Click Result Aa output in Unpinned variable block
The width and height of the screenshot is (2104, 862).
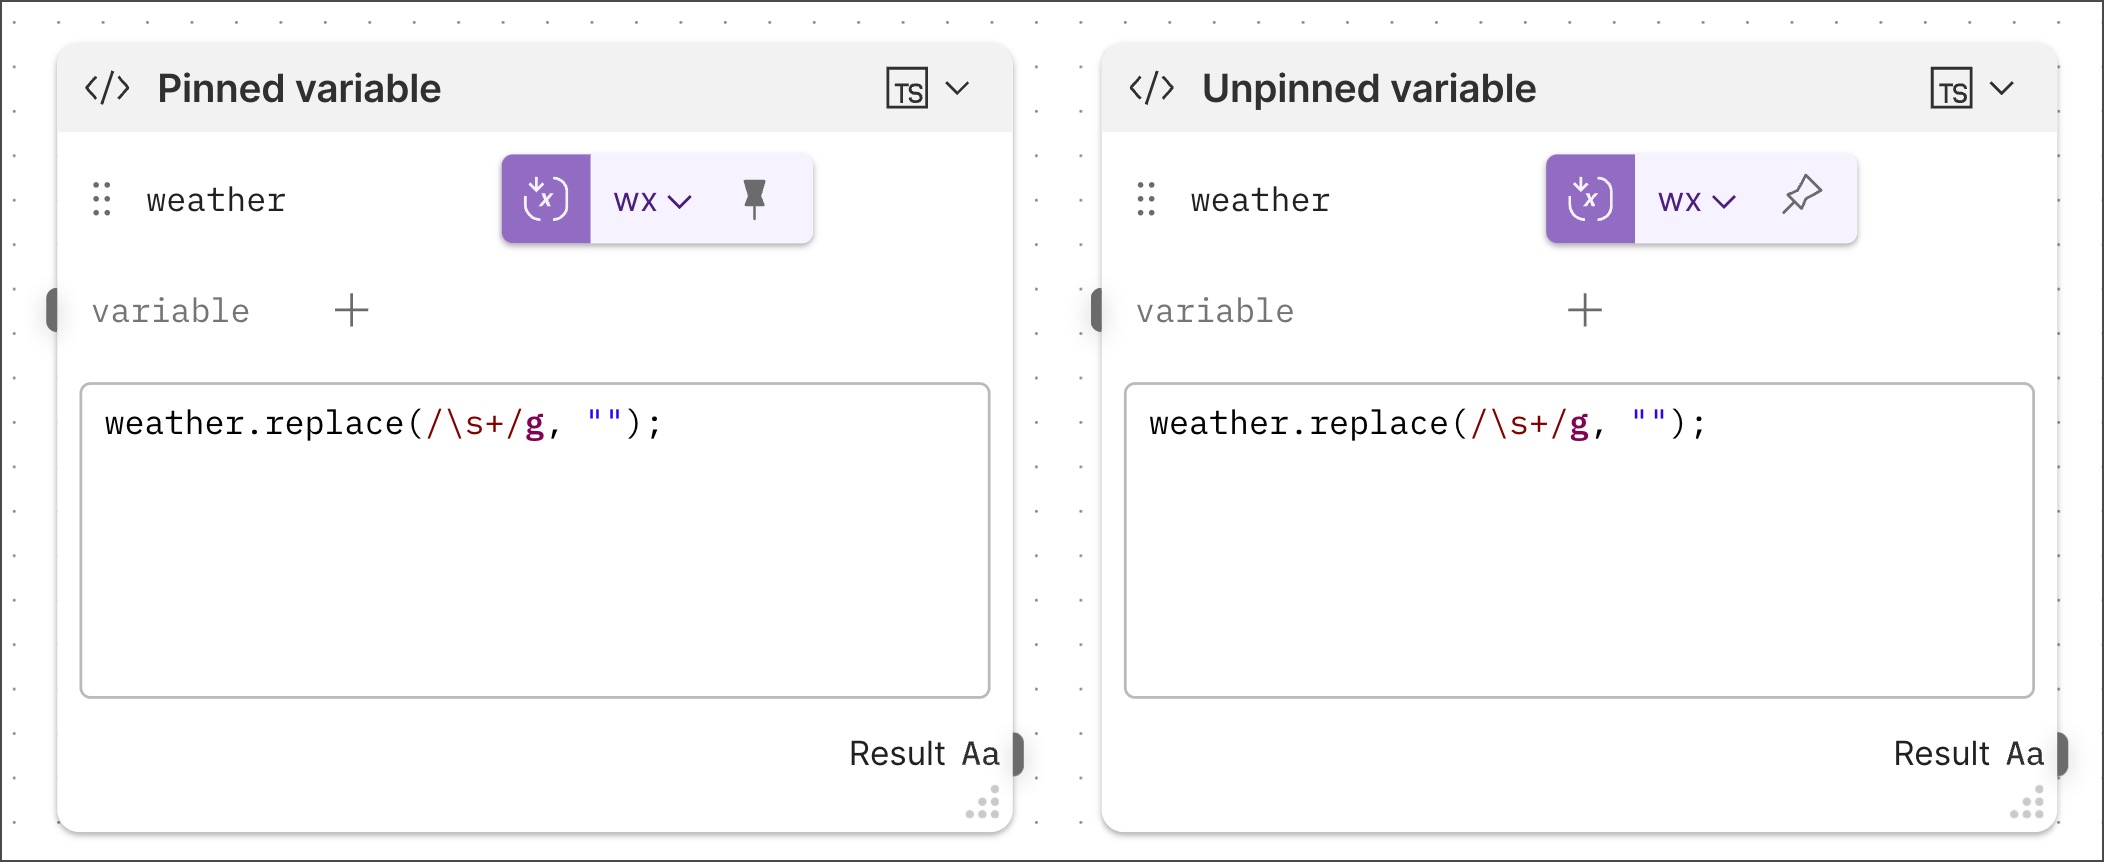click(1968, 753)
